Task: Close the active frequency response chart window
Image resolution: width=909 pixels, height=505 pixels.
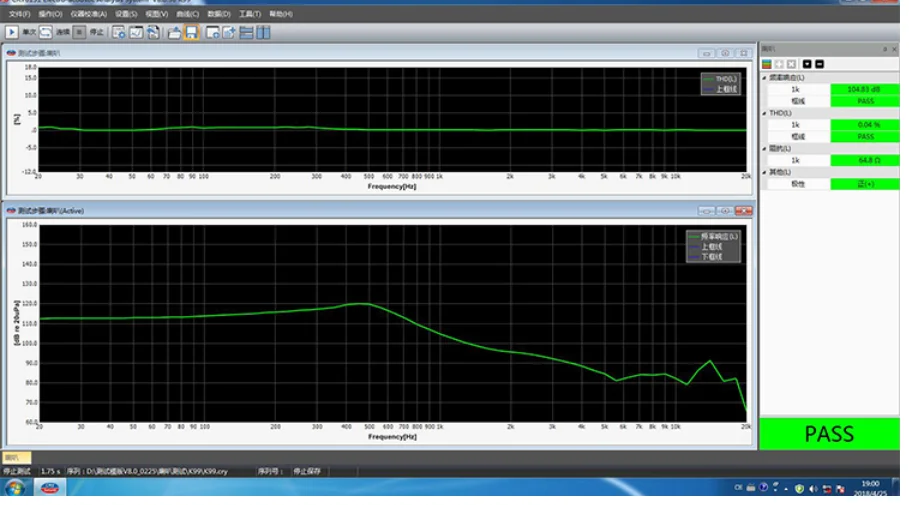Action: pyautogui.click(x=743, y=211)
